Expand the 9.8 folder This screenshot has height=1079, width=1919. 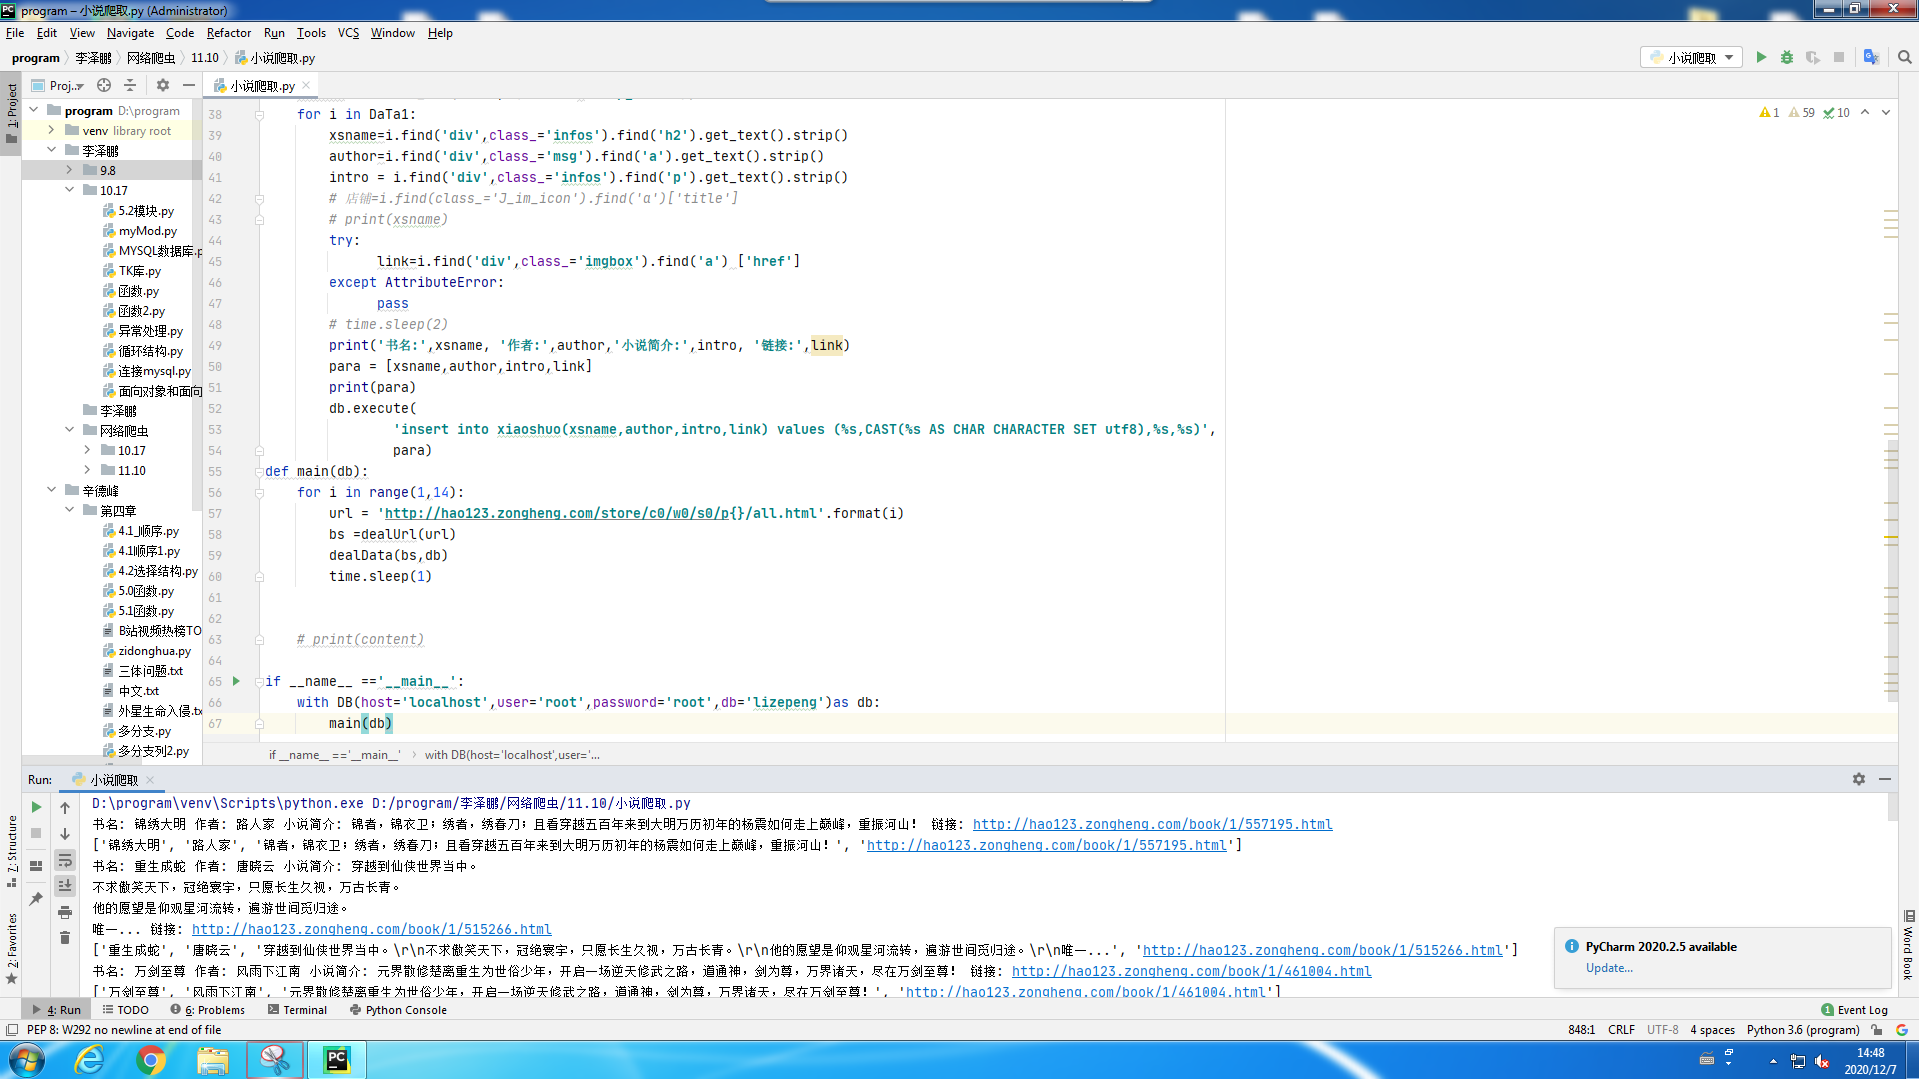70,170
